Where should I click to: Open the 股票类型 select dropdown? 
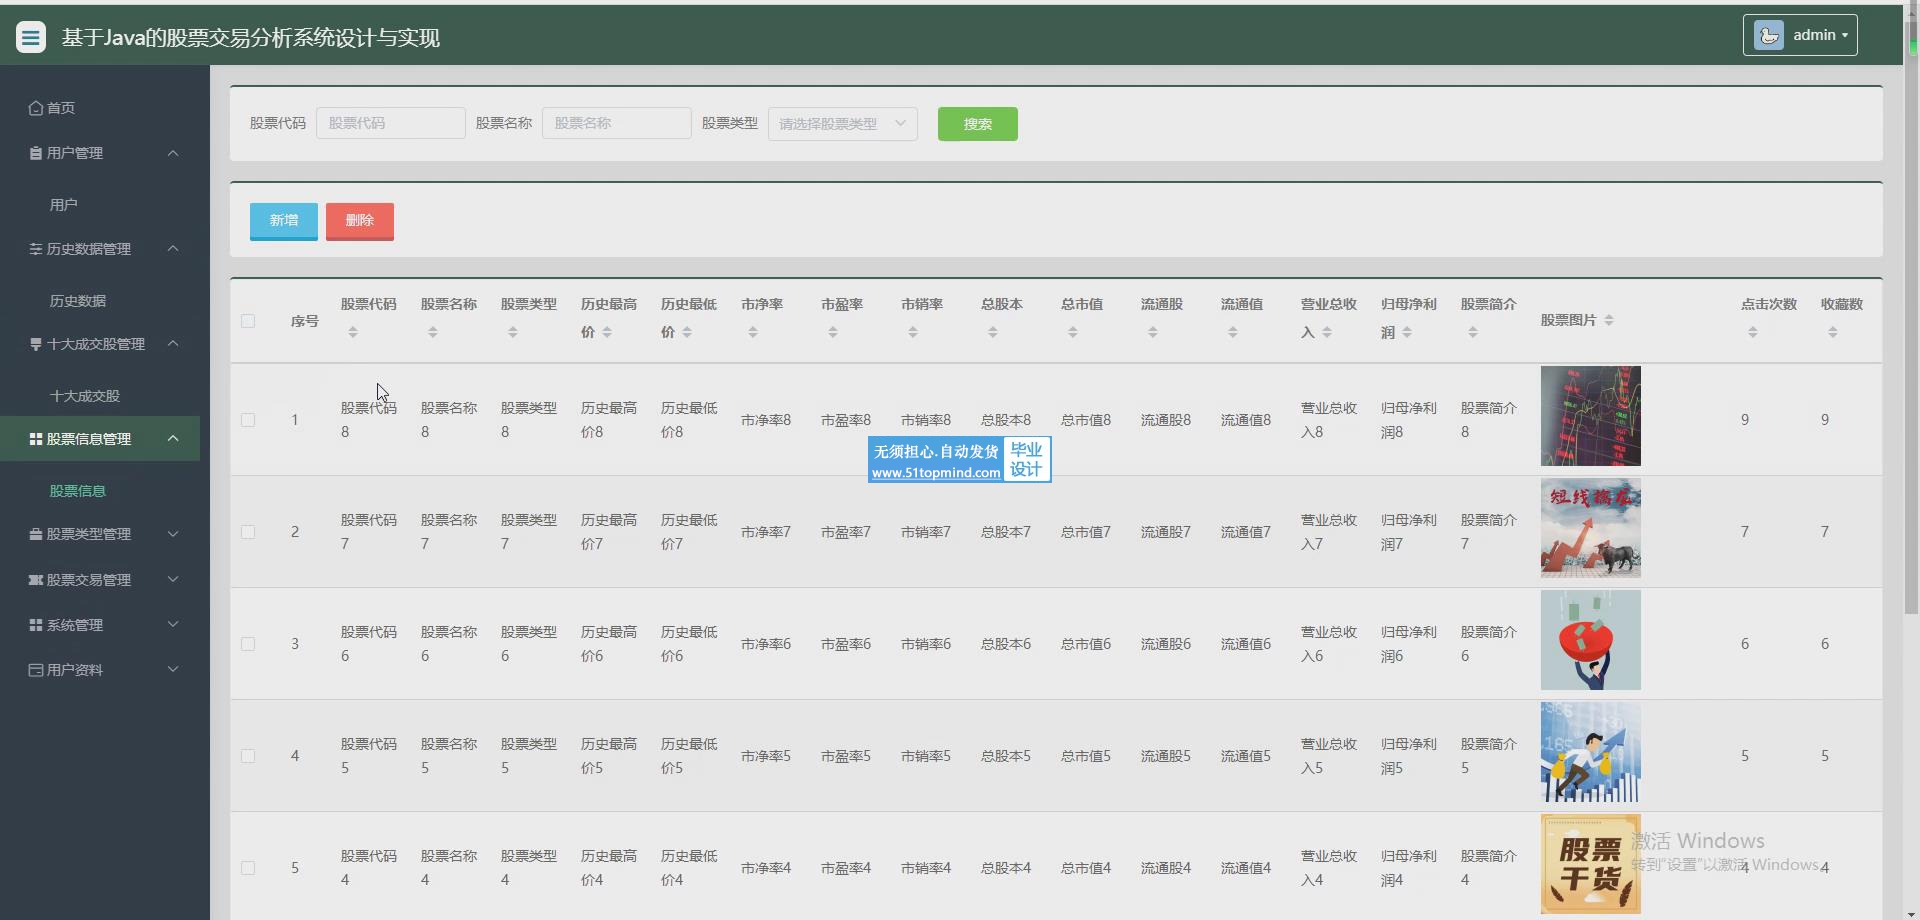click(x=842, y=124)
